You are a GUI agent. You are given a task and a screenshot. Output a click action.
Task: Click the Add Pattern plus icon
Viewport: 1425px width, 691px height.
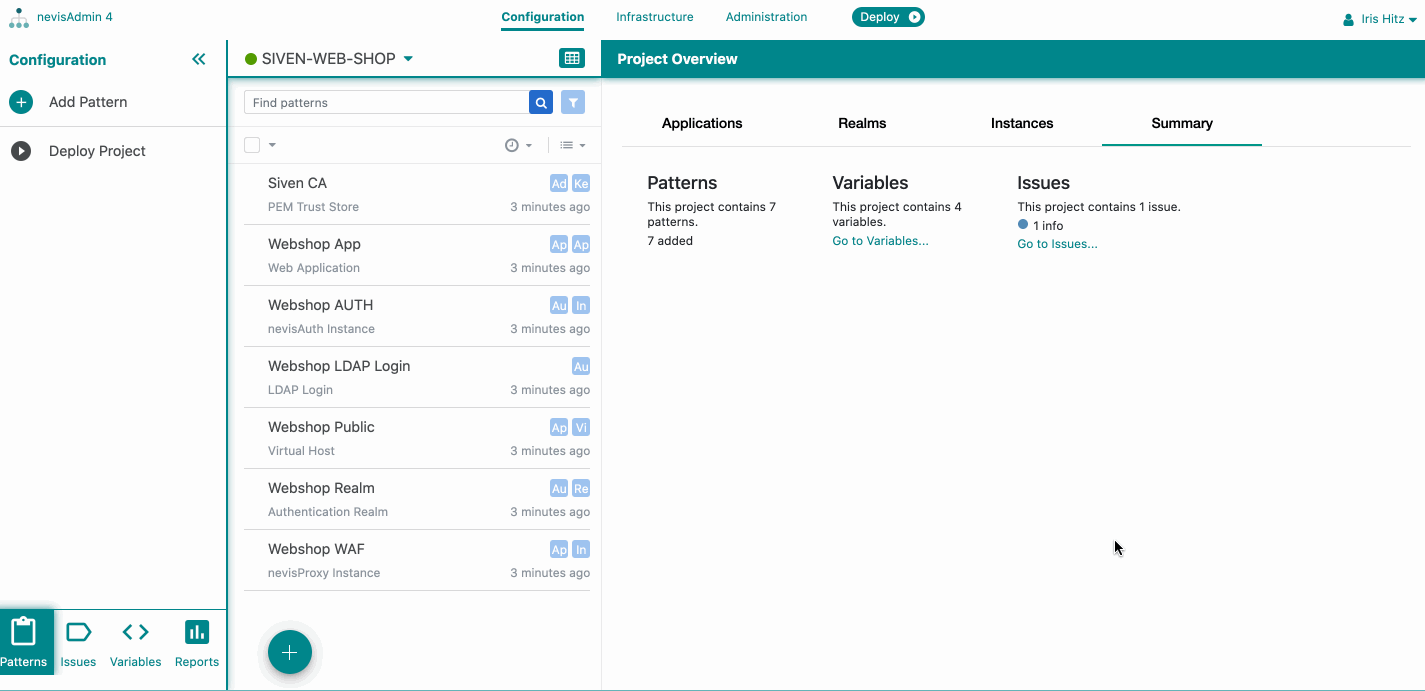[x=21, y=102]
